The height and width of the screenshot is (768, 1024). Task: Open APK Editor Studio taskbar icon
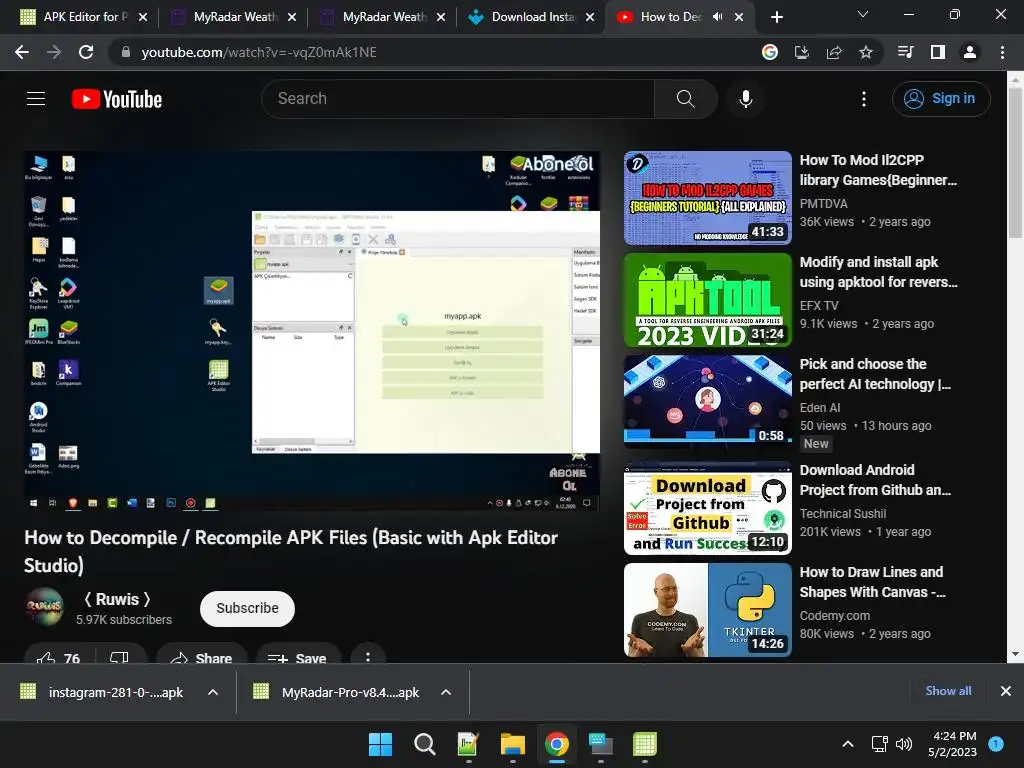point(645,744)
